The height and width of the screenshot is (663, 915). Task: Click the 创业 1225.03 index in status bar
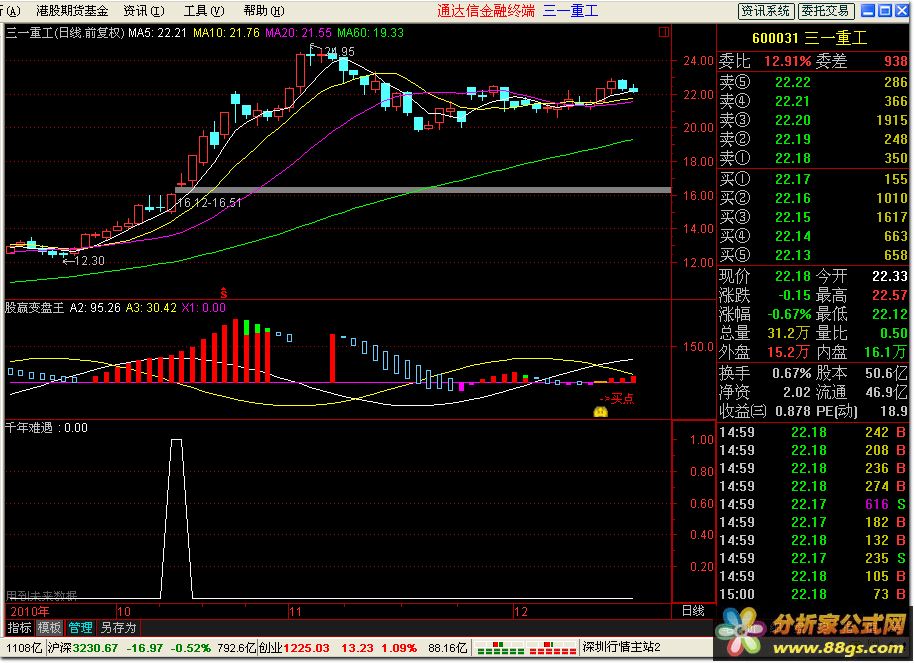coord(294,648)
